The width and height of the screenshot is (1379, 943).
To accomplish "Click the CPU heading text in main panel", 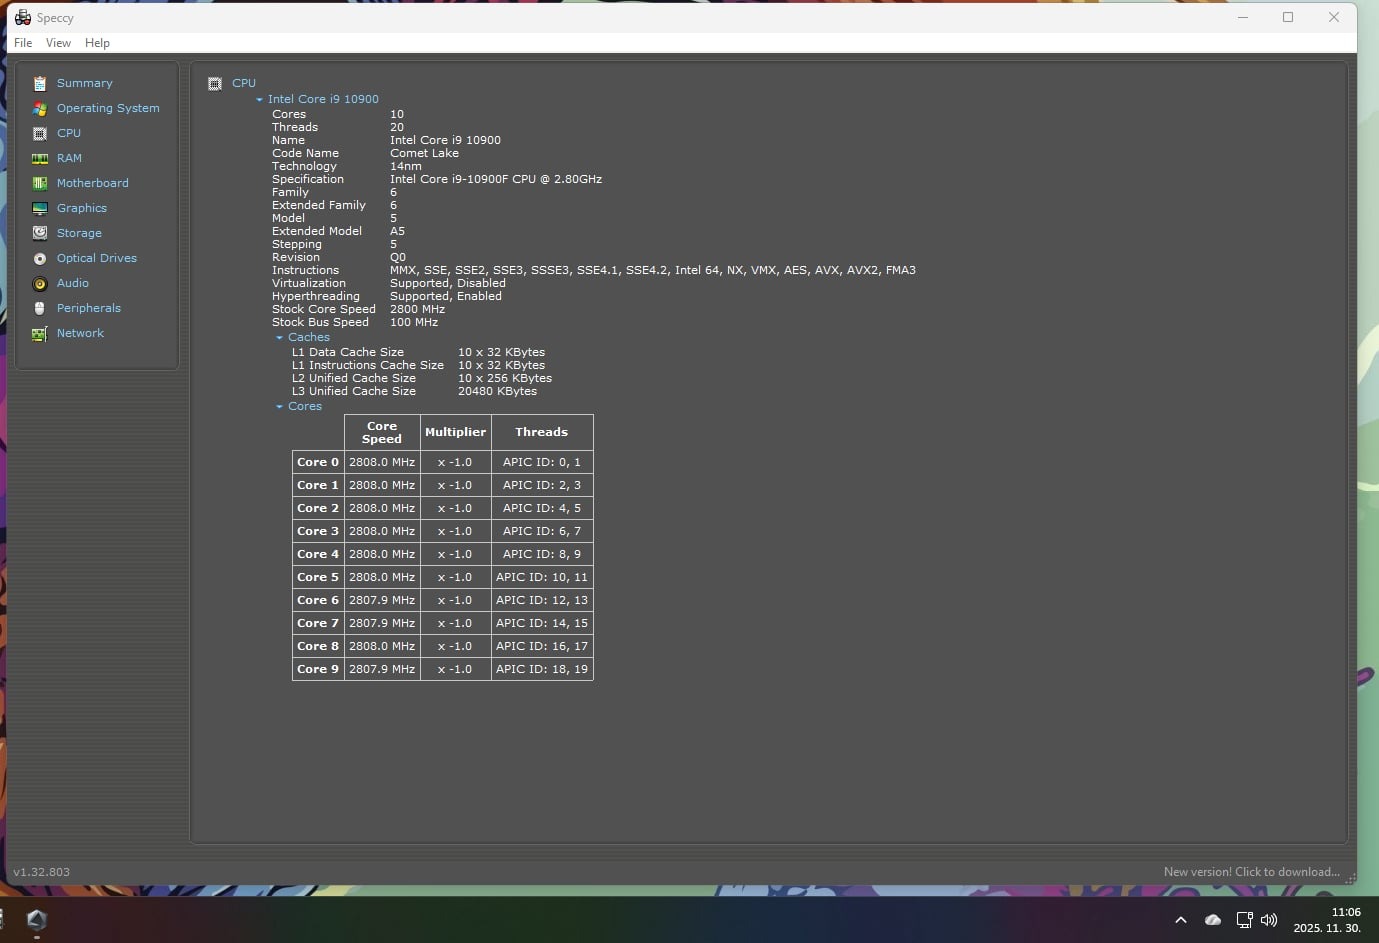I will pyautogui.click(x=244, y=83).
